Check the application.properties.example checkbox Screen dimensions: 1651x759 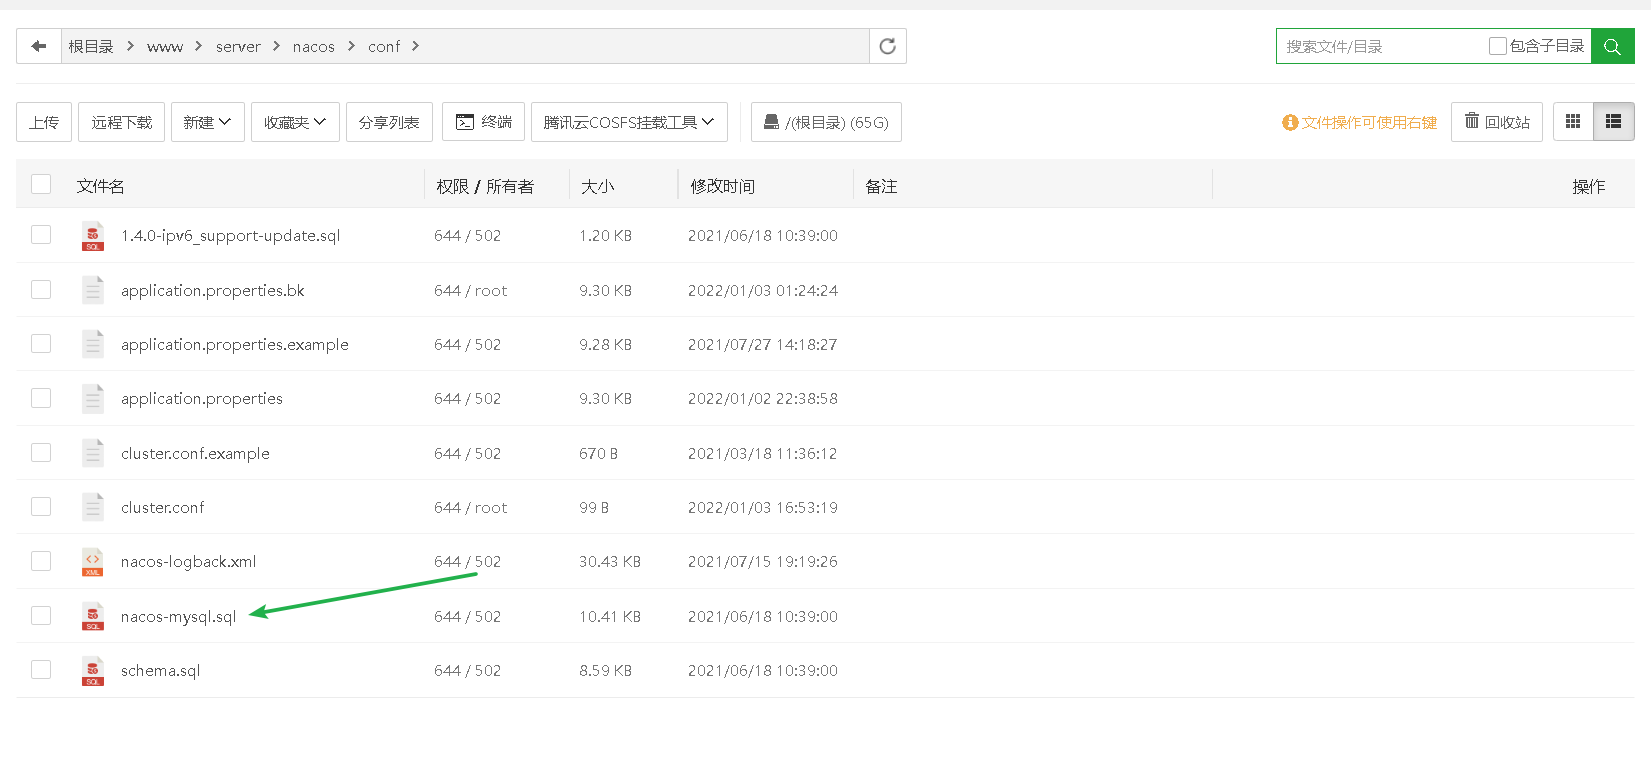(41, 343)
